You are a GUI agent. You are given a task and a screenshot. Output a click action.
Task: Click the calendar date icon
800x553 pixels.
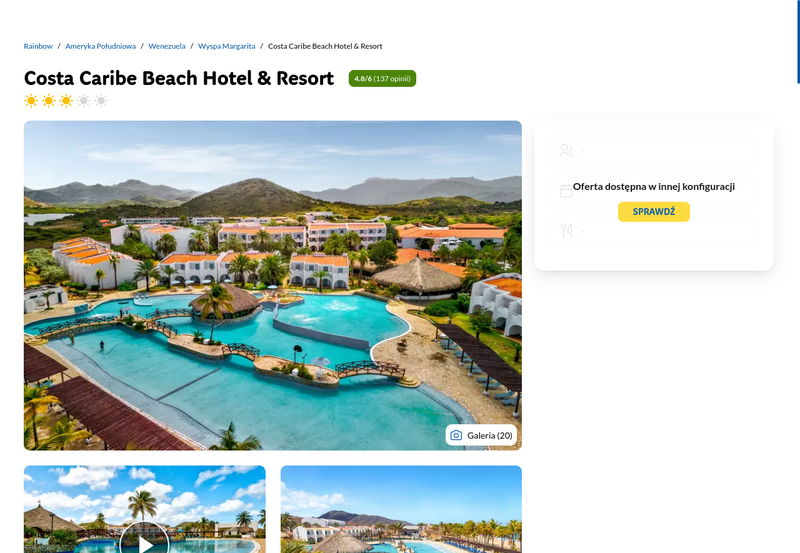[x=566, y=191]
